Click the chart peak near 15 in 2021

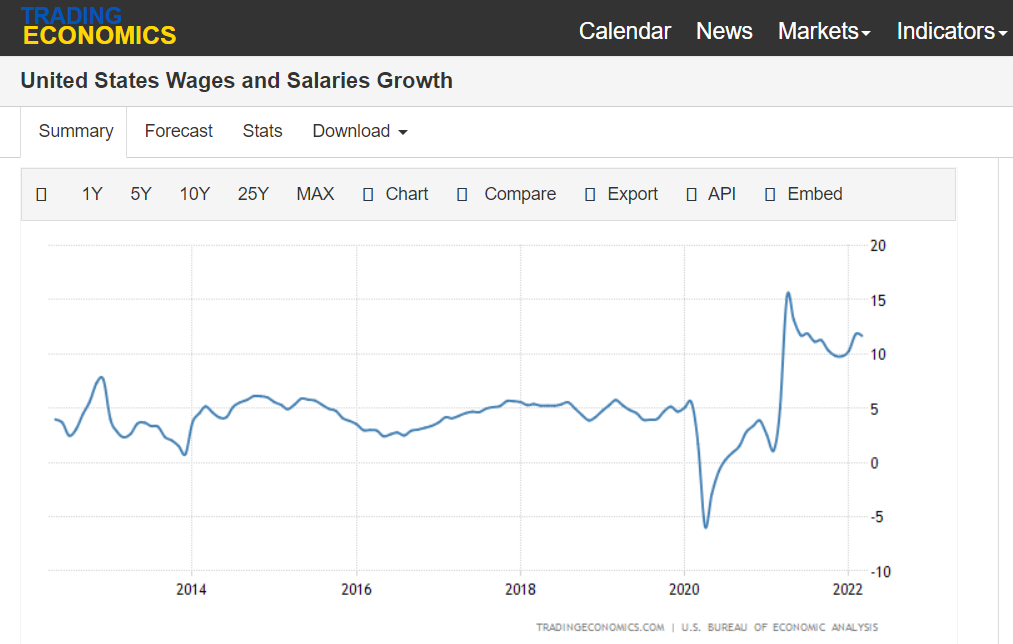click(x=788, y=294)
